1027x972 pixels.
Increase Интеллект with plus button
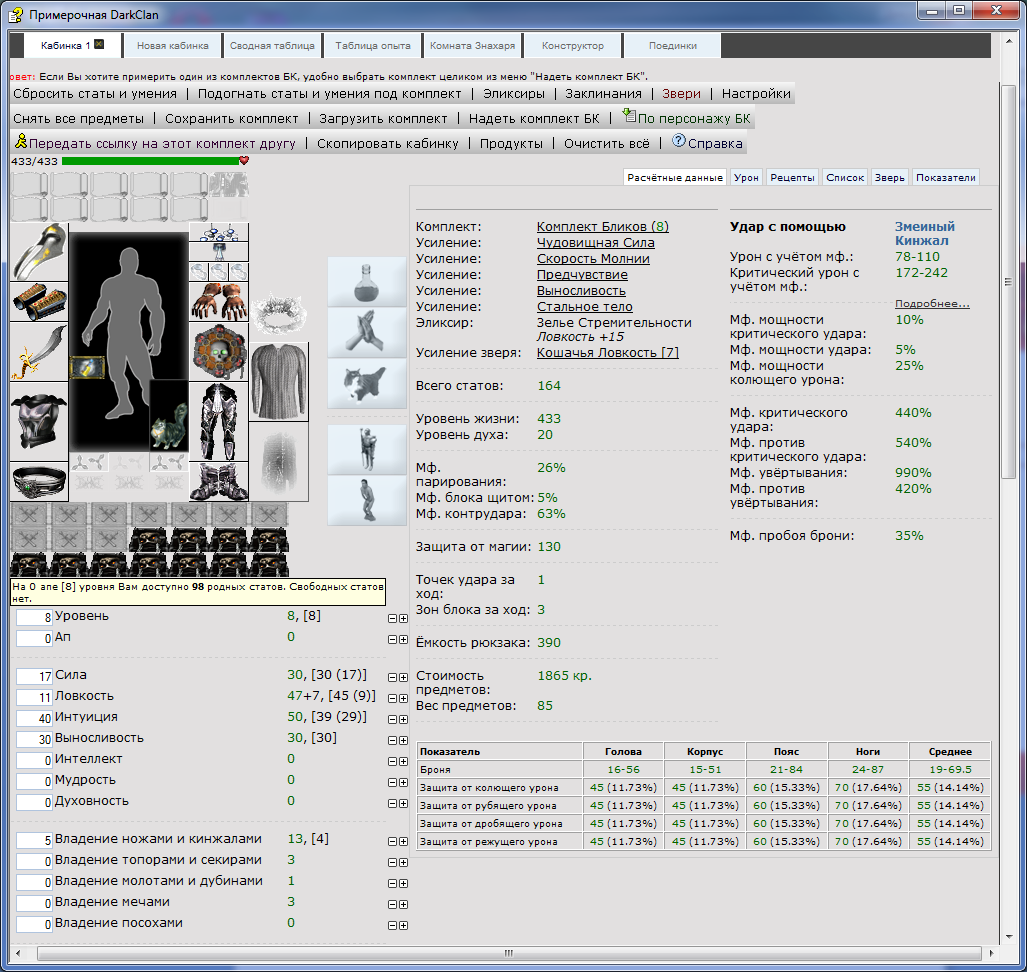coord(403,761)
